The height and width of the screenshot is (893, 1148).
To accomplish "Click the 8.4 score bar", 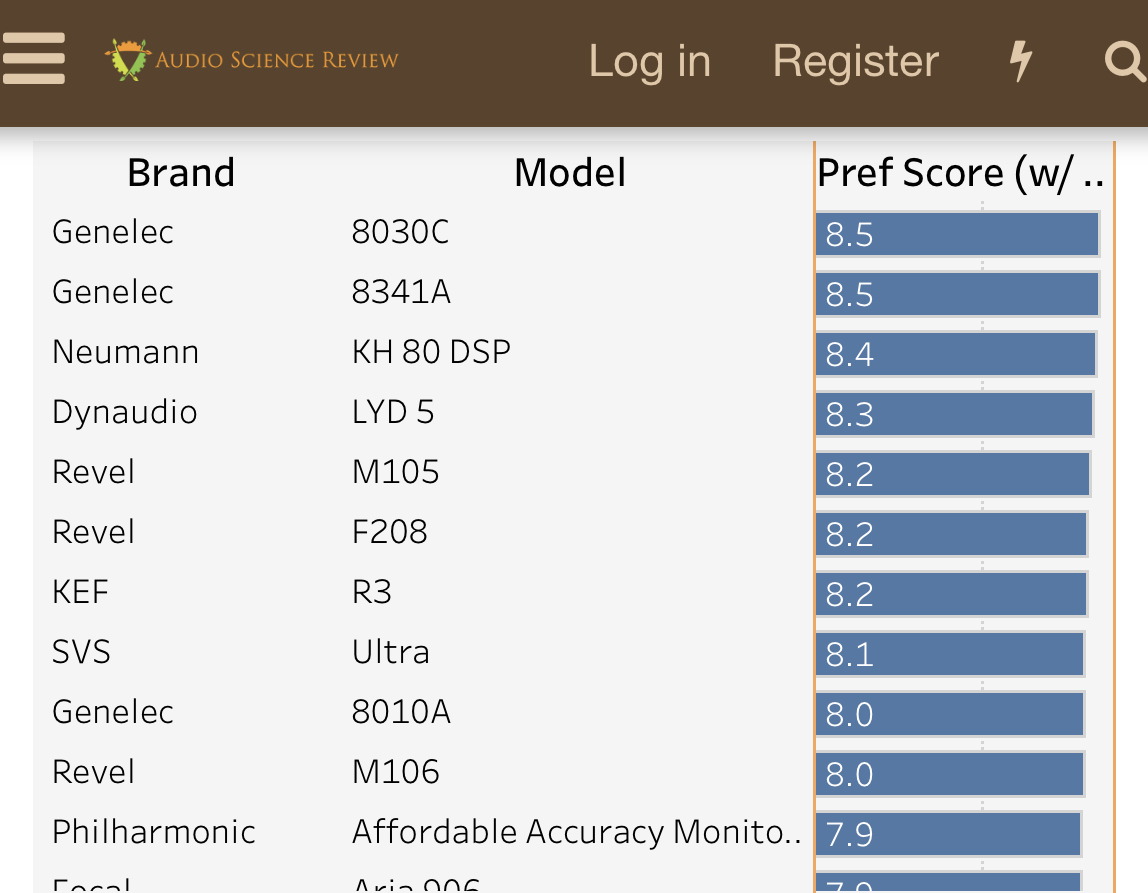I will click(x=955, y=354).
